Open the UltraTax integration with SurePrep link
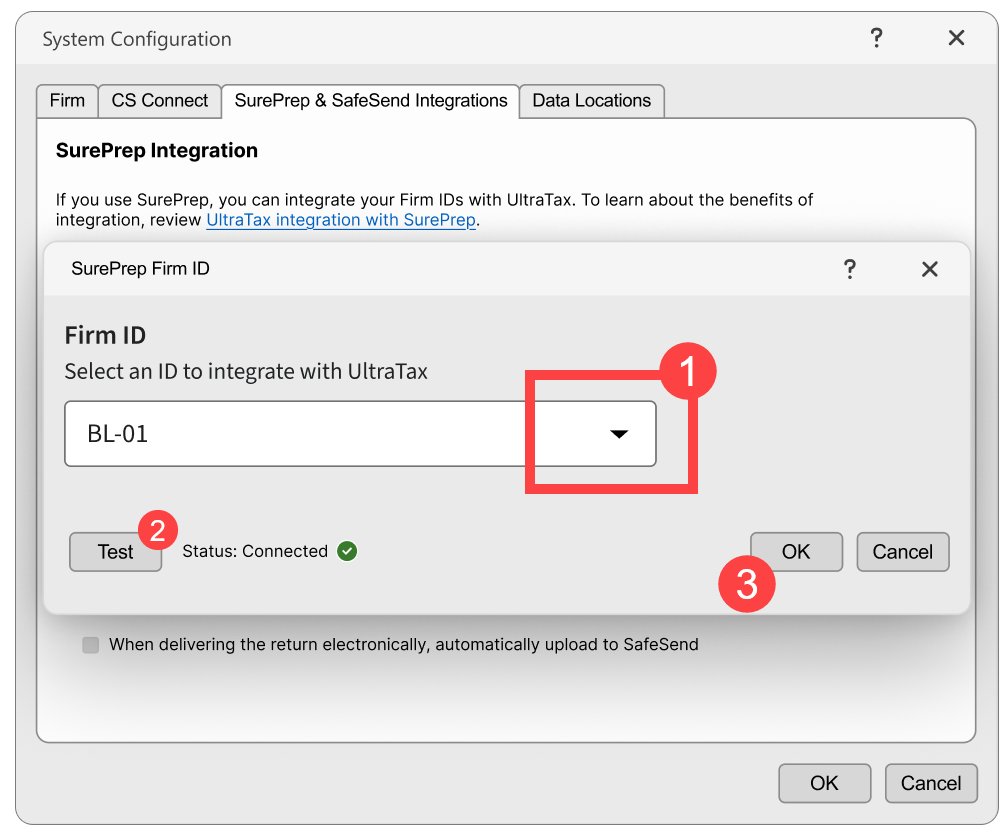This screenshot has height=835, width=1007. pyautogui.click(x=340, y=219)
